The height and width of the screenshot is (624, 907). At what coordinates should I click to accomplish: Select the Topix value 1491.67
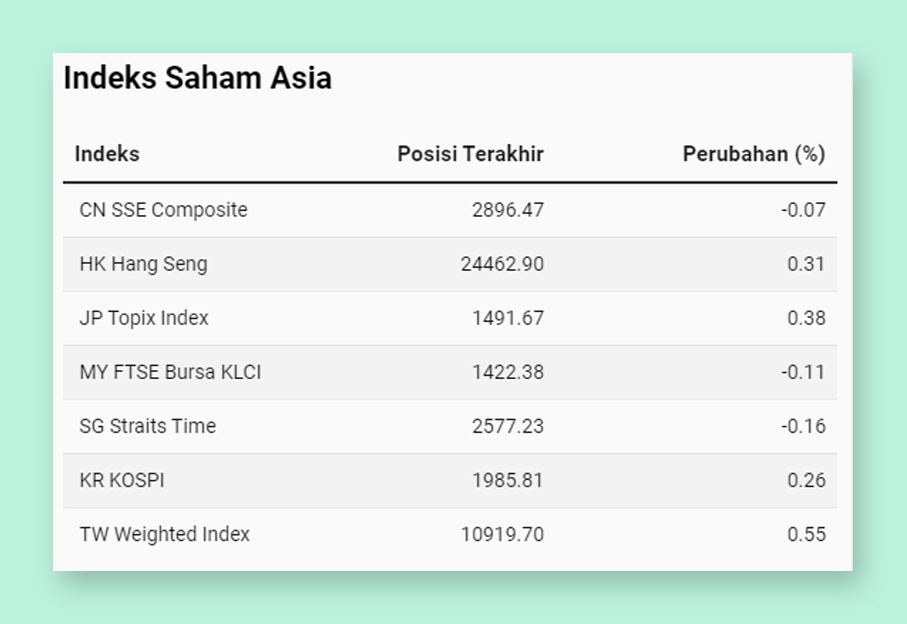click(x=508, y=318)
